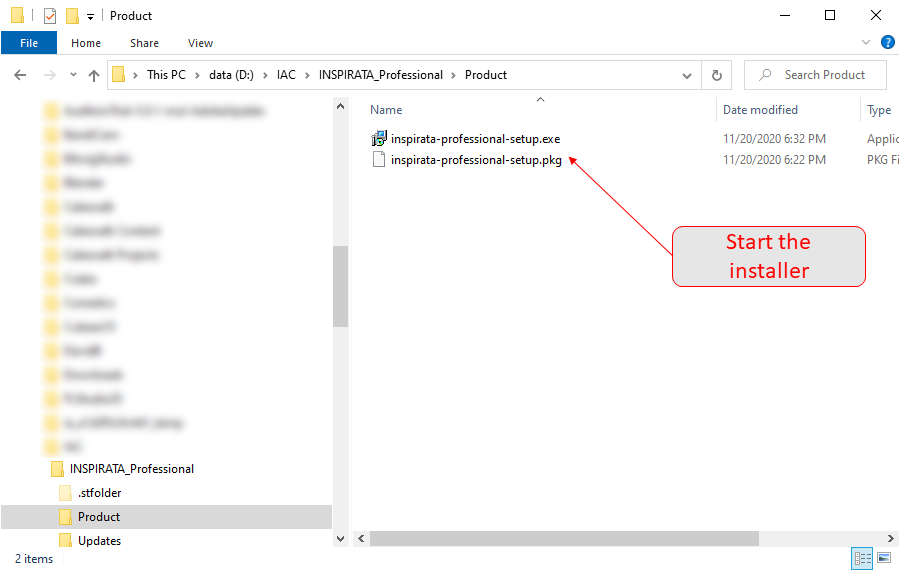Open the recent locations dropdown
The image size is (904, 574).
coord(73,74)
